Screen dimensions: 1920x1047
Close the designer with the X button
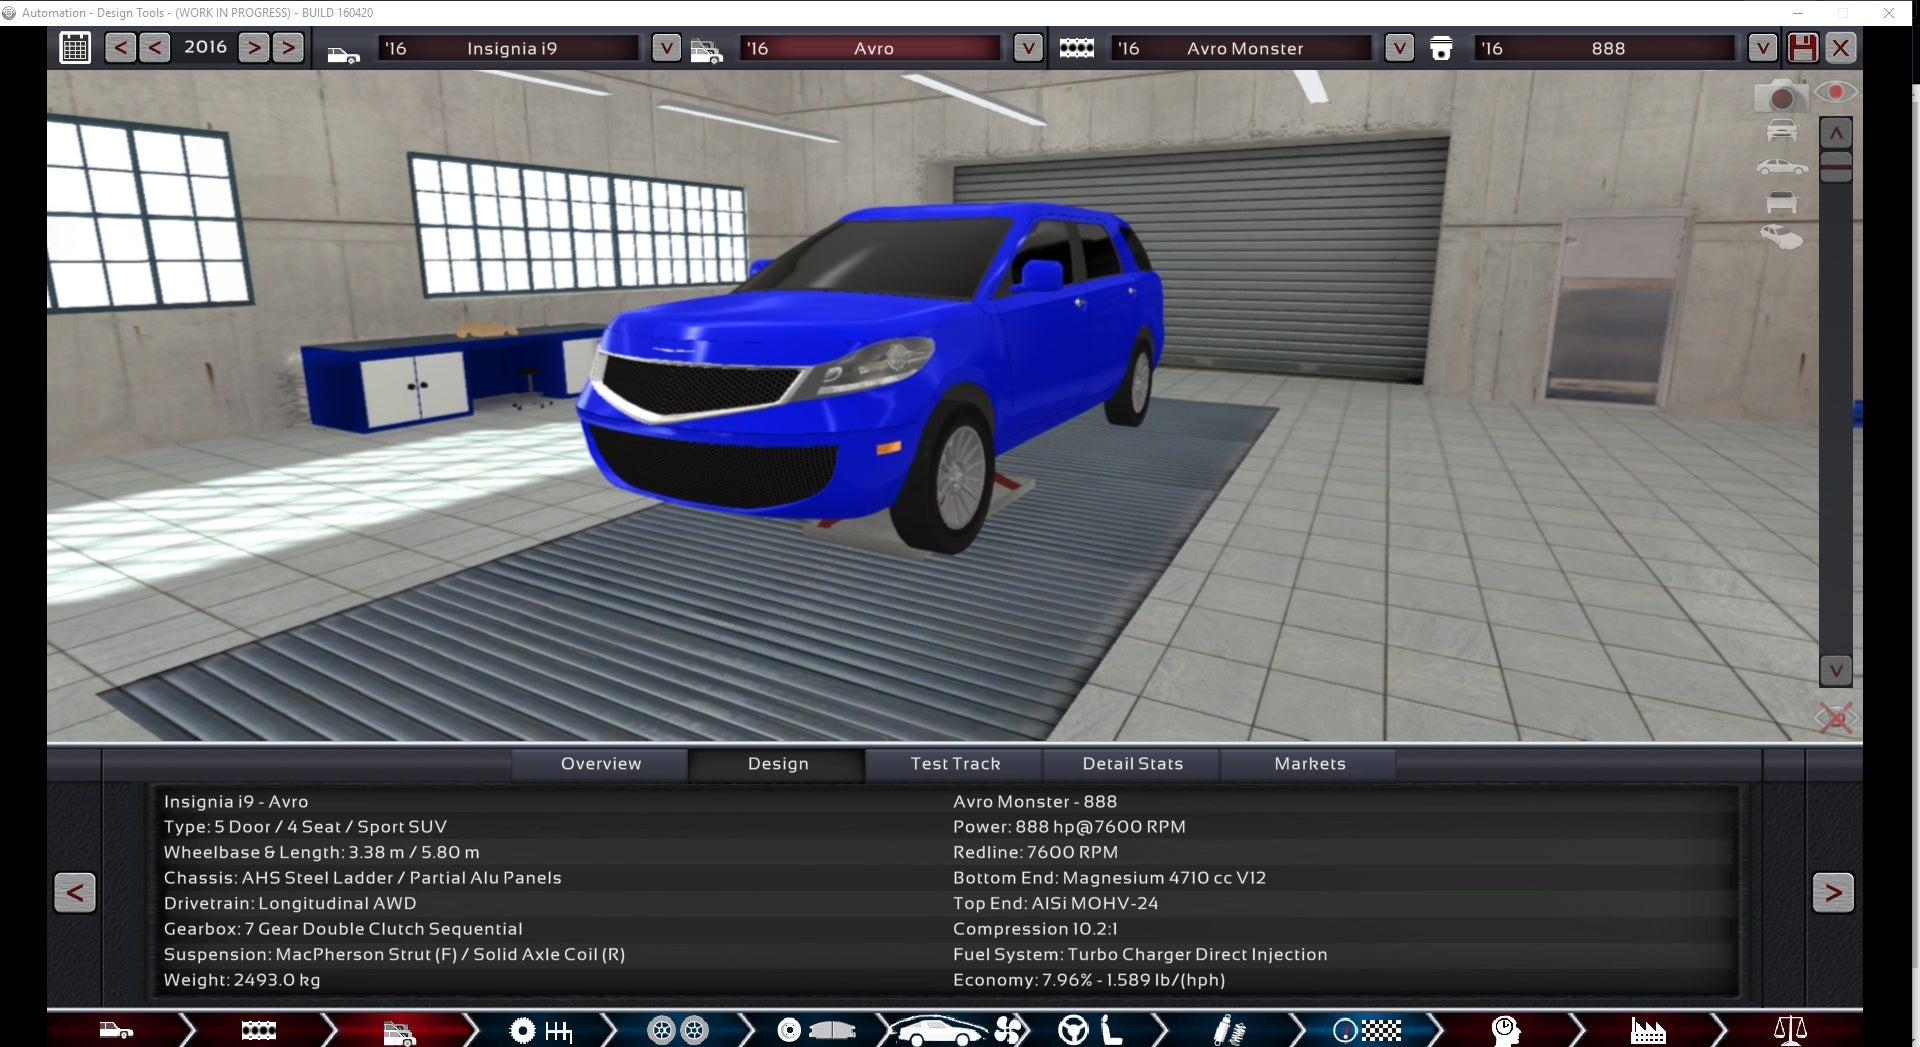1841,47
